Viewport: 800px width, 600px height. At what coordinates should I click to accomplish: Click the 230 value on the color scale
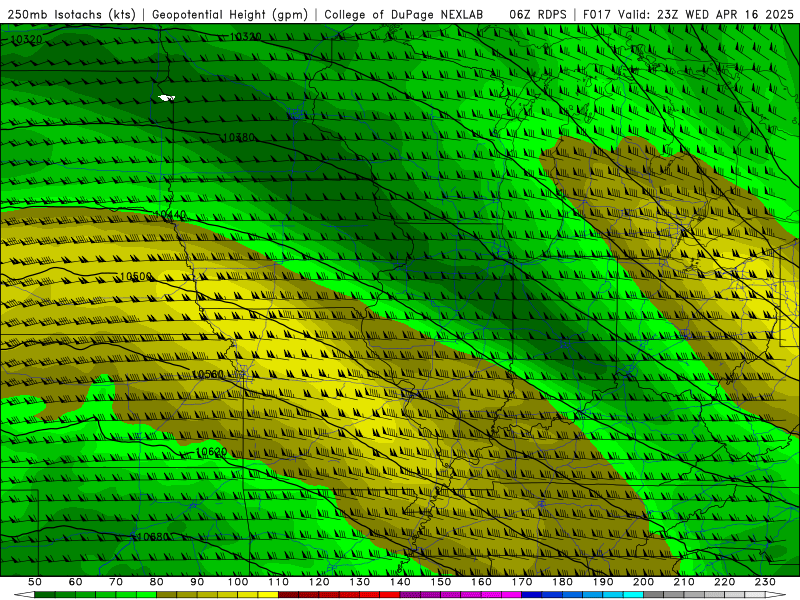click(x=766, y=582)
